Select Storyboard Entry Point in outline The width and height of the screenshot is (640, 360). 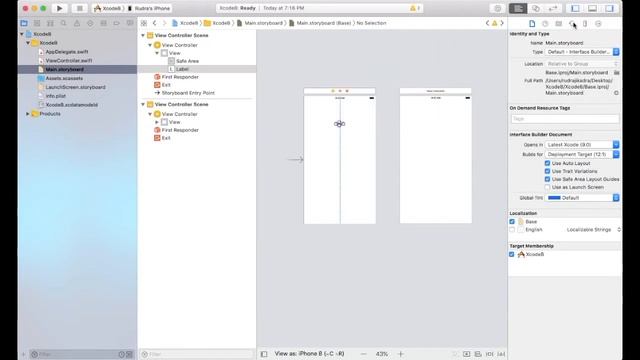pos(188,93)
